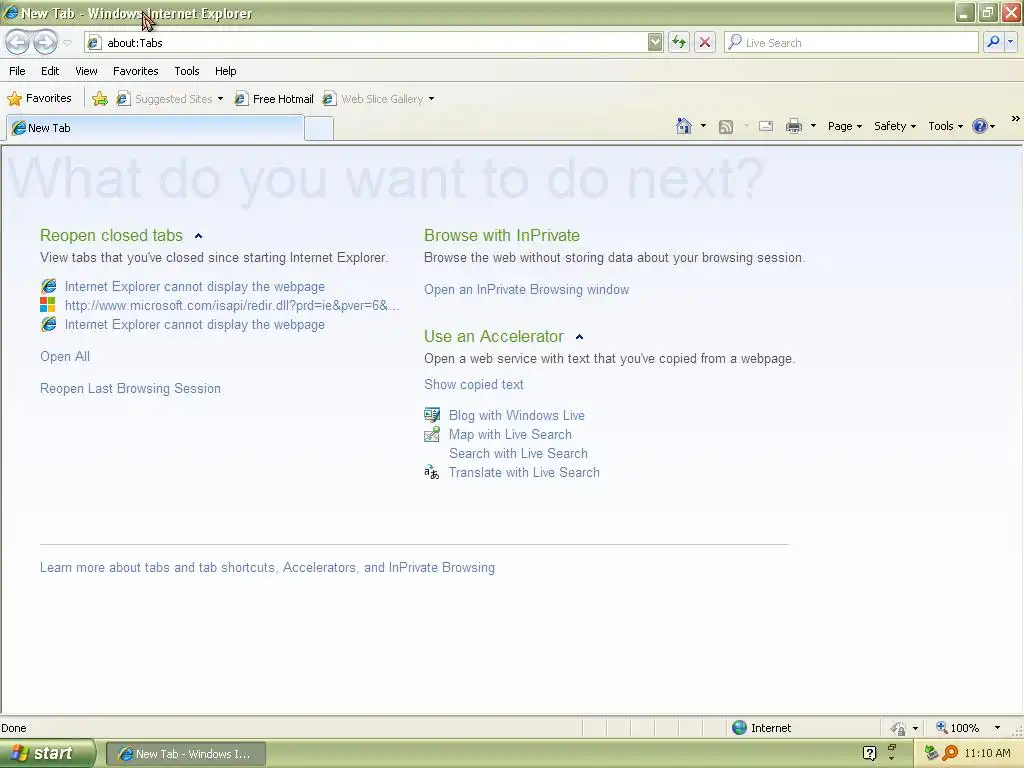Click the Forward navigation arrow button

point(45,42)
